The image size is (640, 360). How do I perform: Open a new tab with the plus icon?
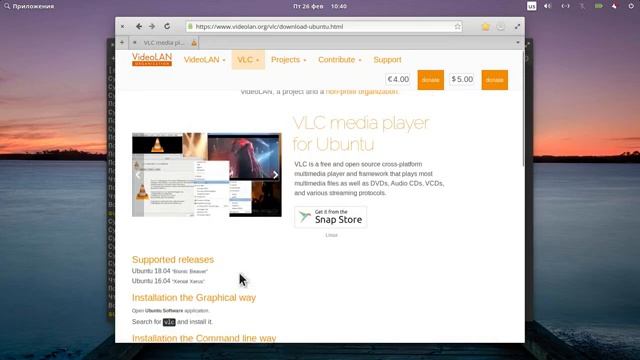coord(122,42)
